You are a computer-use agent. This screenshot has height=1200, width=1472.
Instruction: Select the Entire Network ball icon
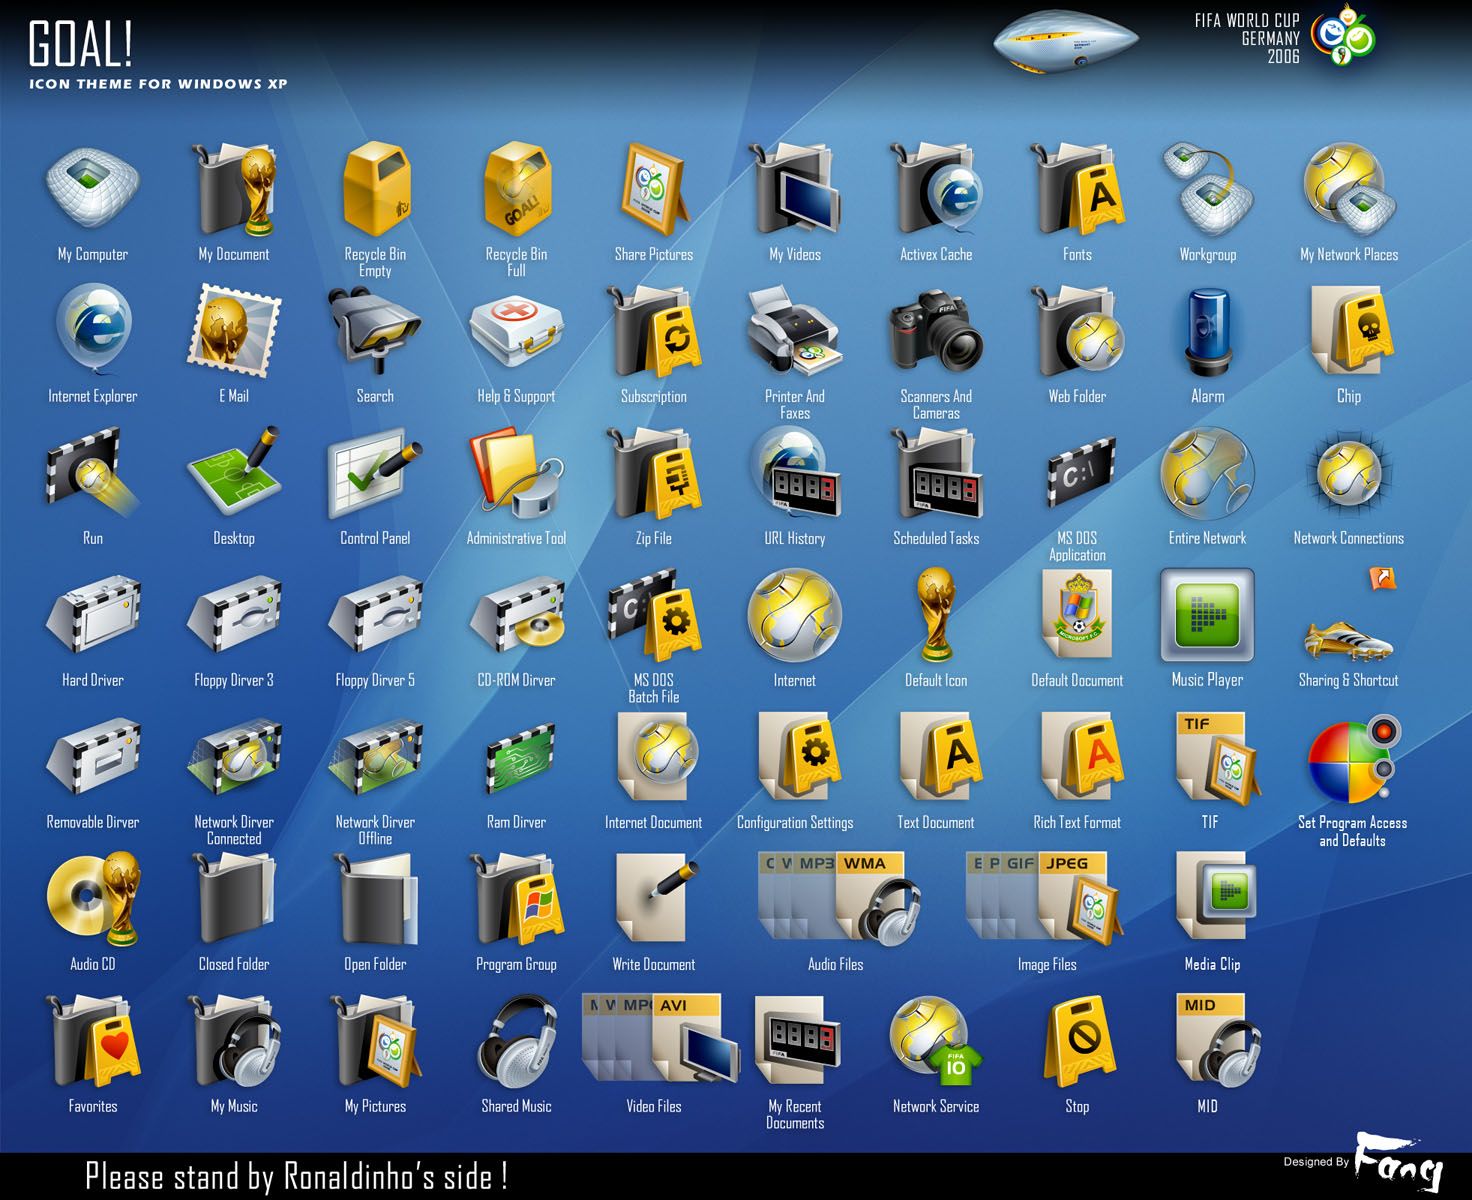click(x=1208, y=472)
